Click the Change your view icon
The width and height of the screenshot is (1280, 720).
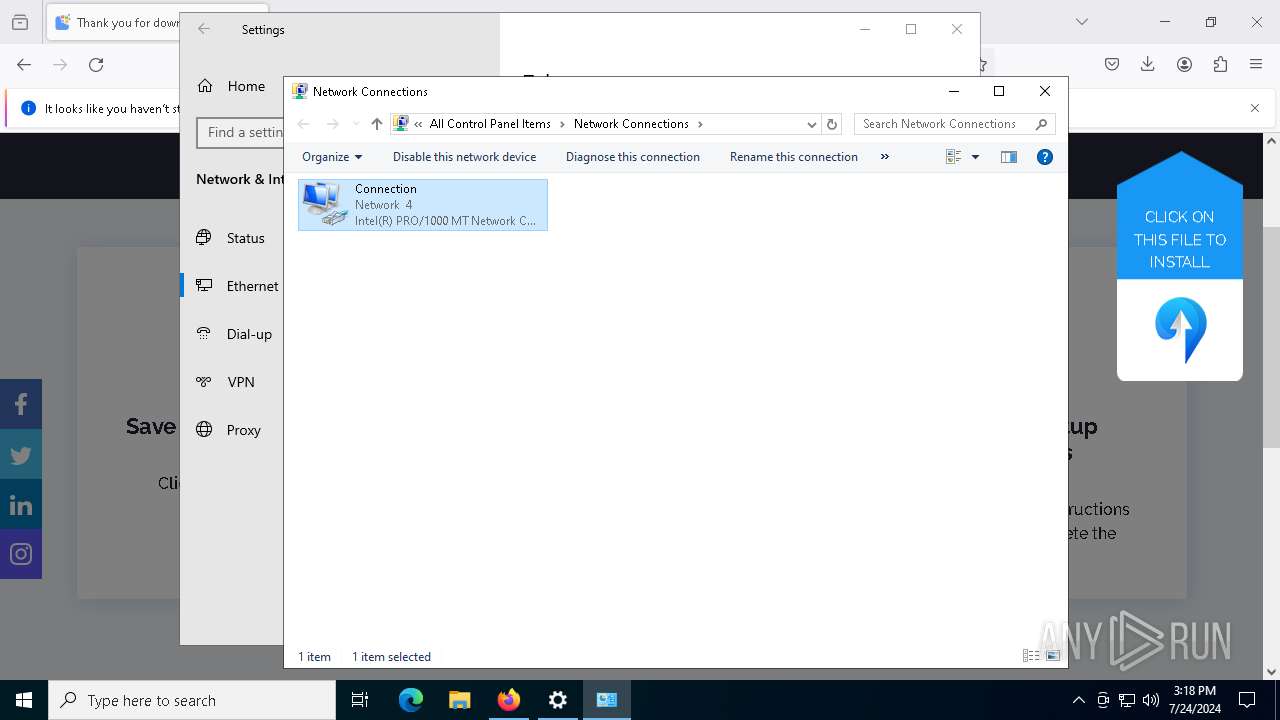point(953,157)
